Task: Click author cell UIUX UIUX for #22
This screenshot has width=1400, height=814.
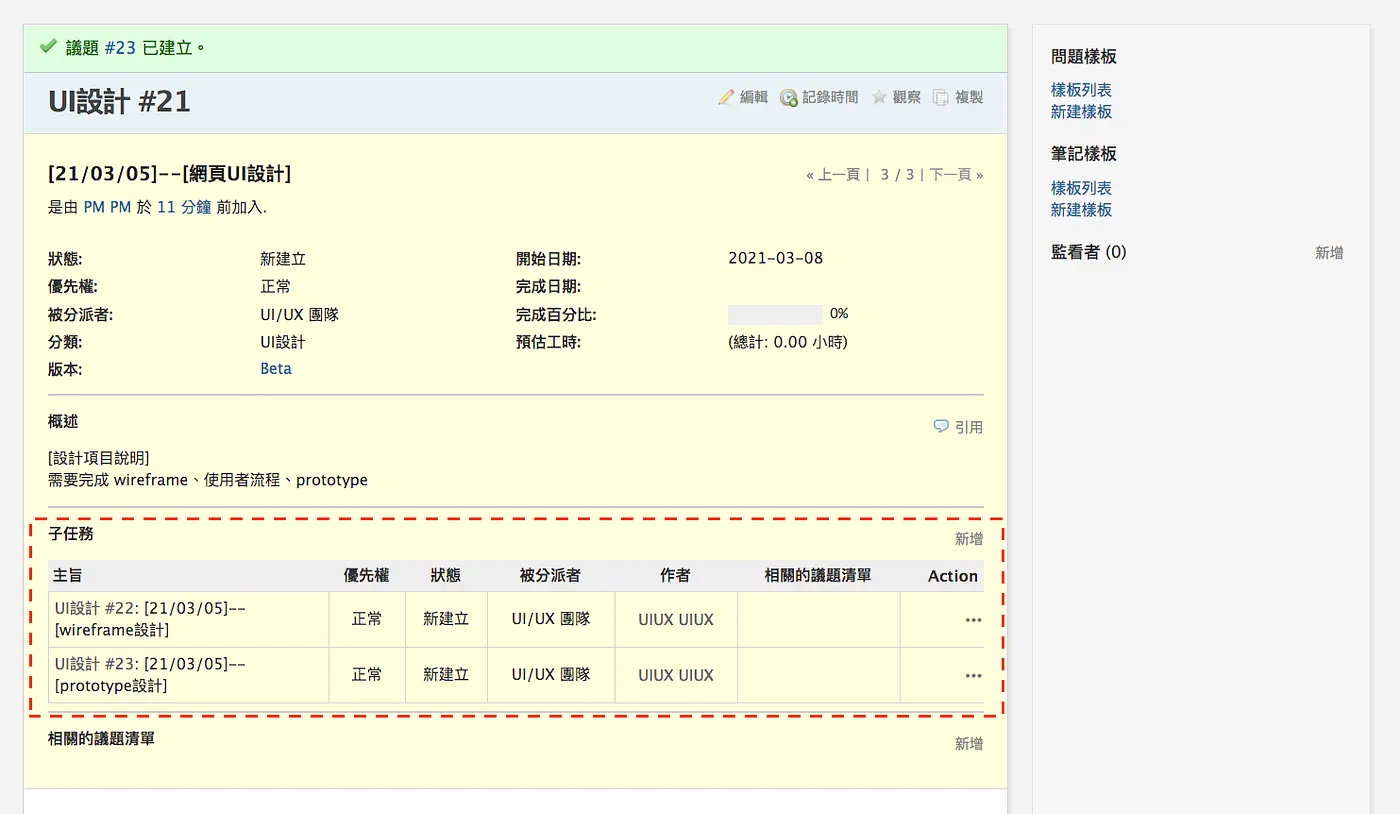Action: [676, 620]
